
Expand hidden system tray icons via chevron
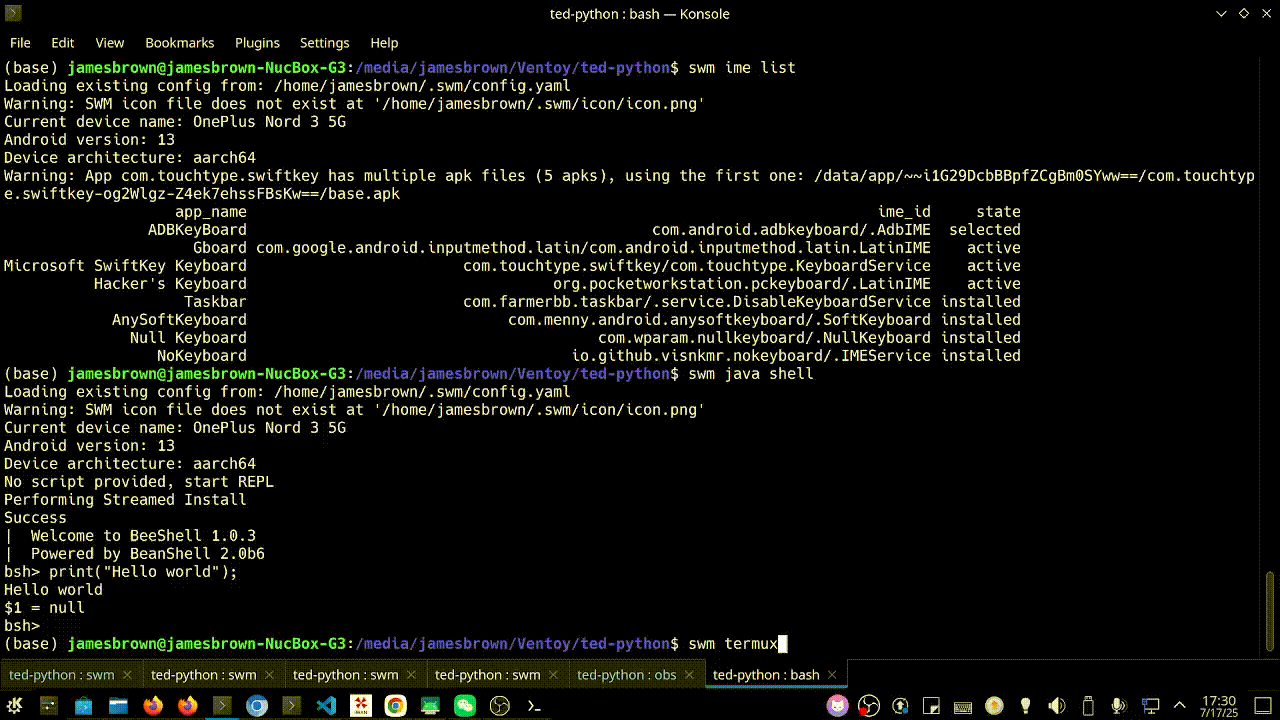[1178, 705]
